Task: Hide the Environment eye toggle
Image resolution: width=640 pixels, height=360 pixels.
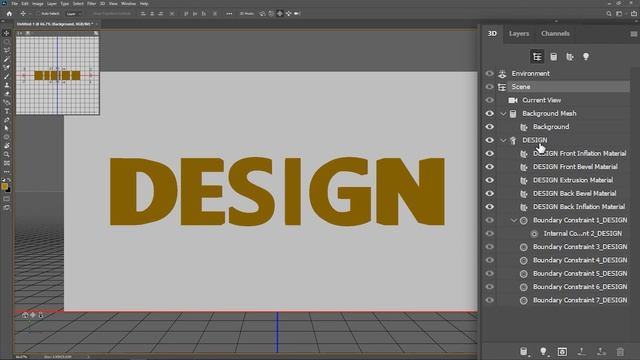Action: point(489,73)
